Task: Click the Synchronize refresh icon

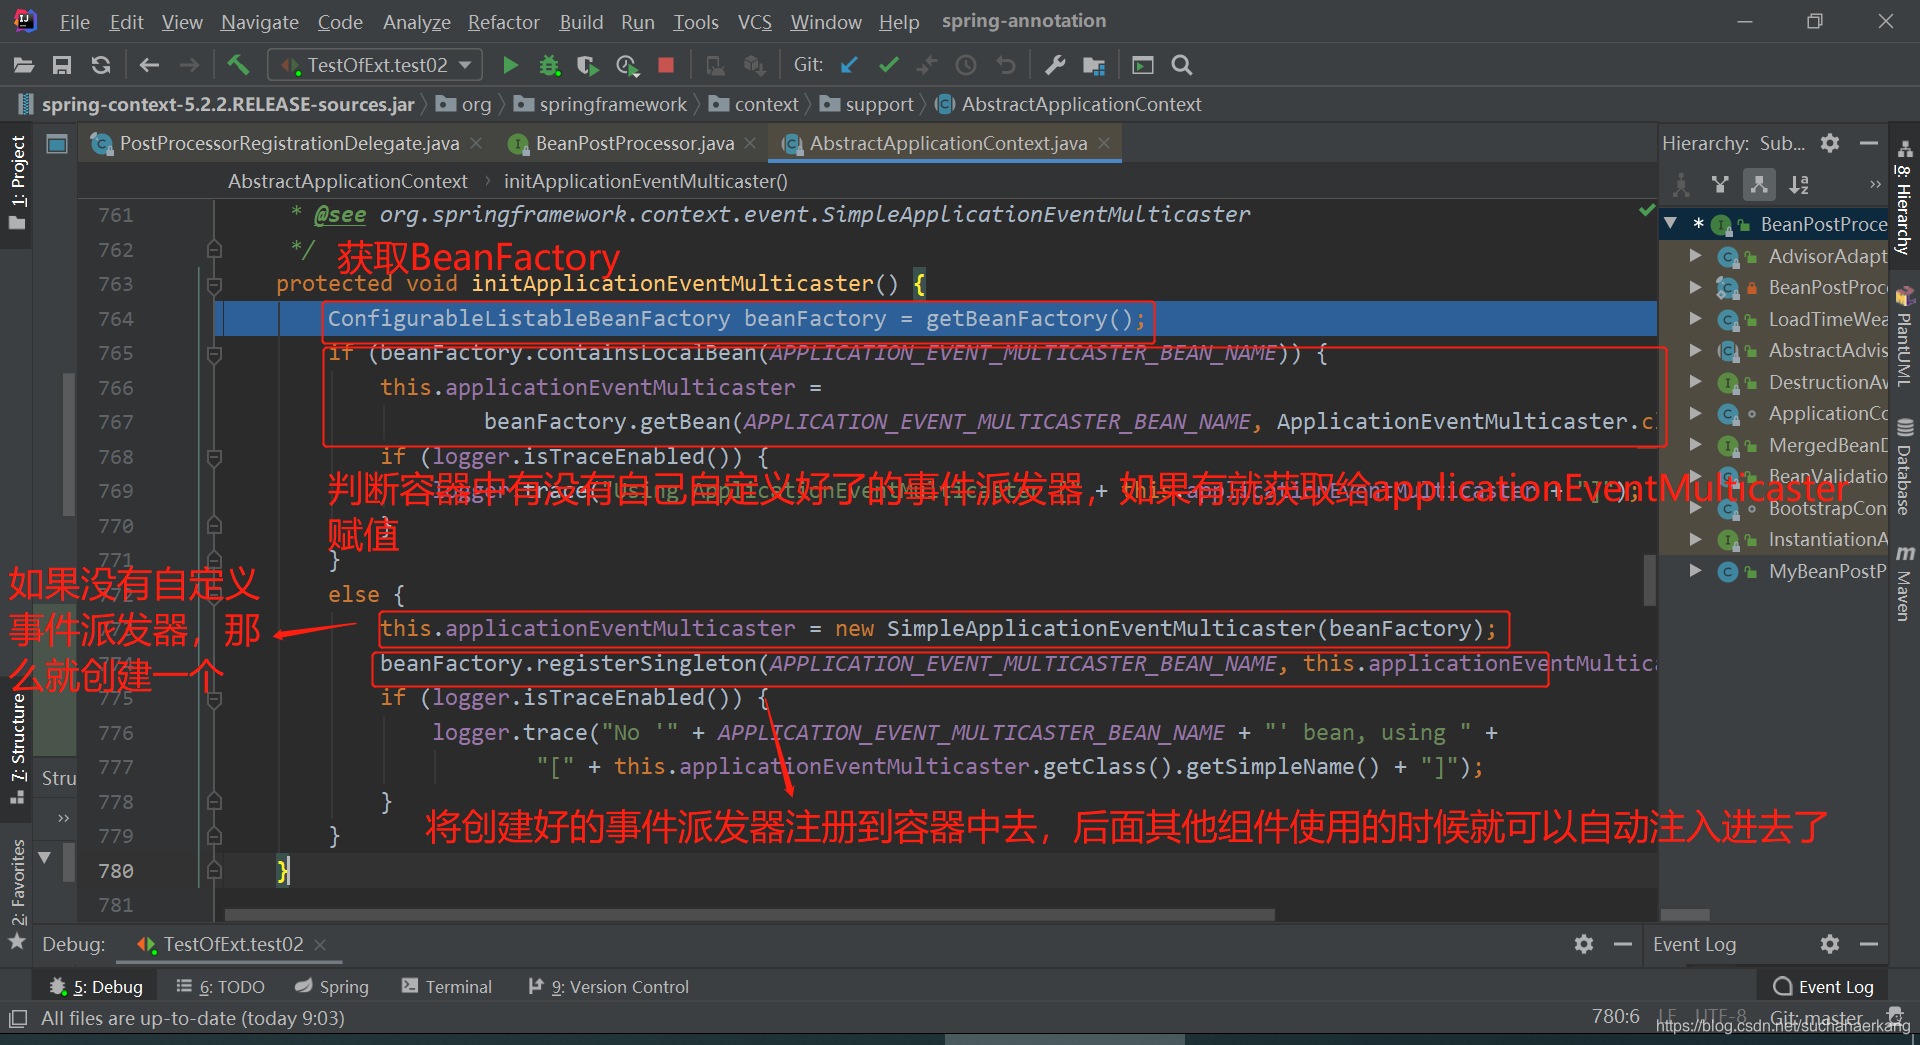Action: (101, 65)
